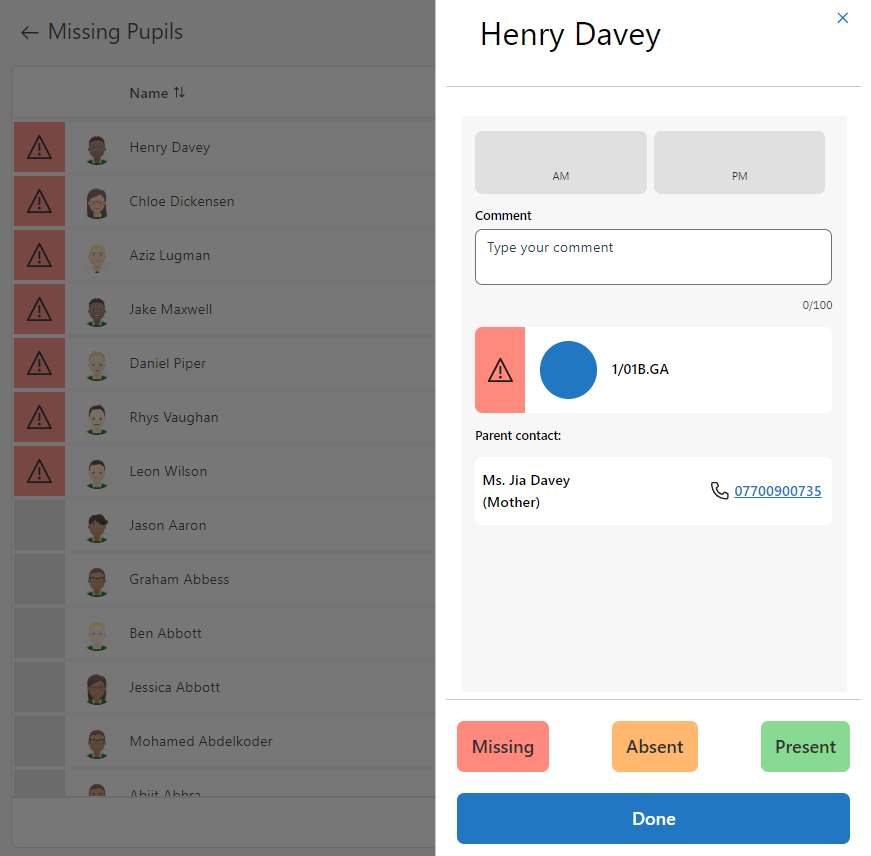871x856 pixels.
Task: Call the phone number 07700900735
Action: 777,491
